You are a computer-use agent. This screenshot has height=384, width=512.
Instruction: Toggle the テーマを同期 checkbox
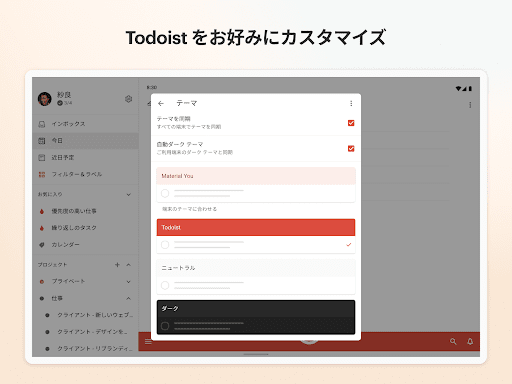351,123
